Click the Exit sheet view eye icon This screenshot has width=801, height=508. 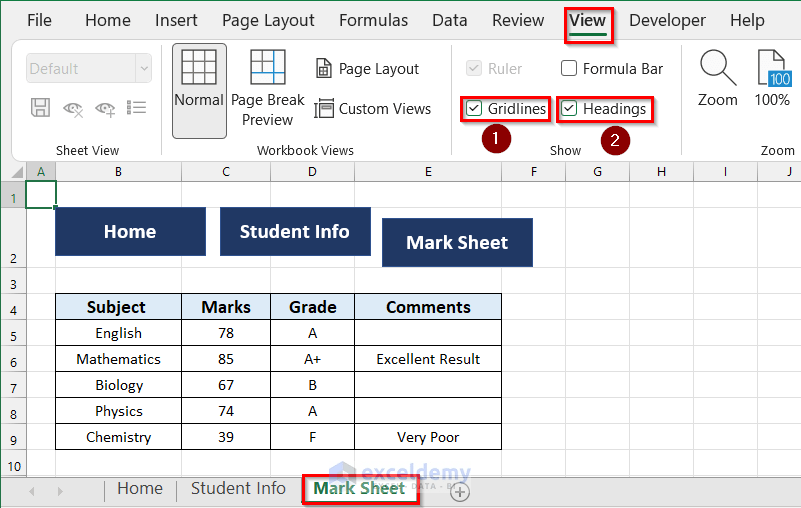73,108
